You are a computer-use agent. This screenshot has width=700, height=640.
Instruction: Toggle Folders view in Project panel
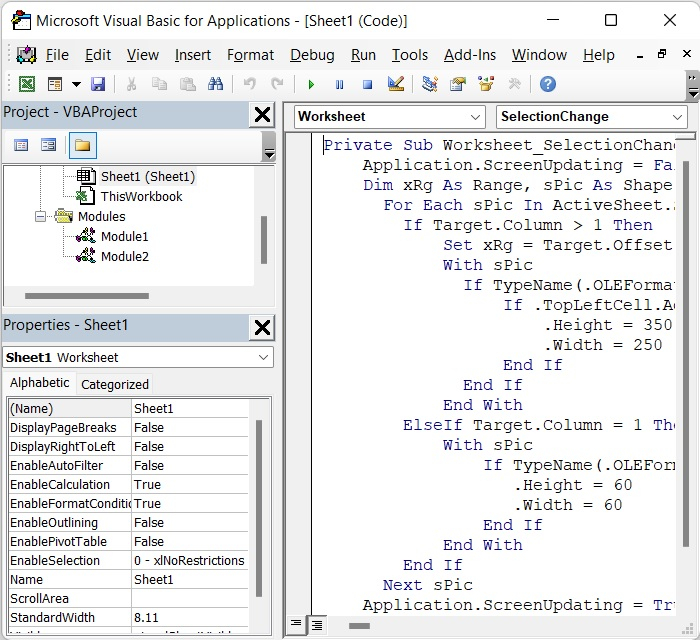tap(82, 146)
